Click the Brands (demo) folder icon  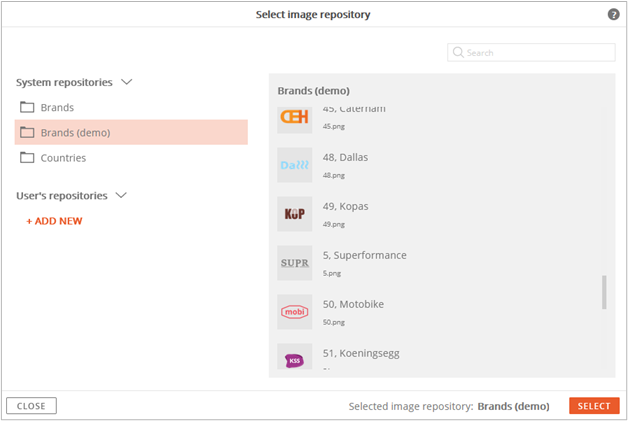pos(27,132)
